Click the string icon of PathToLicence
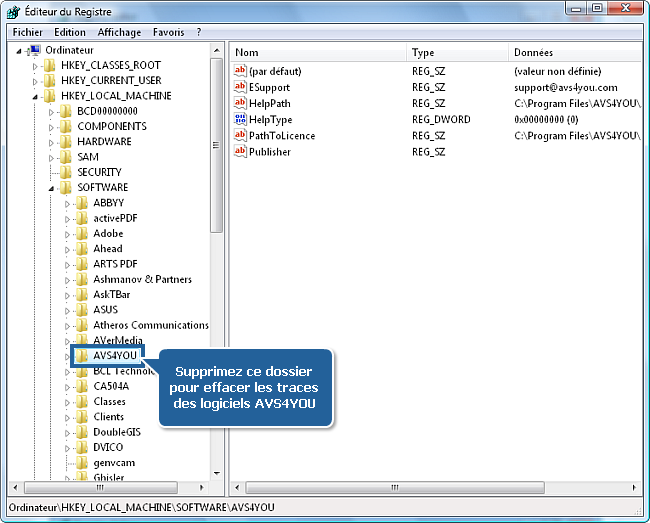 tap(240, 135)
